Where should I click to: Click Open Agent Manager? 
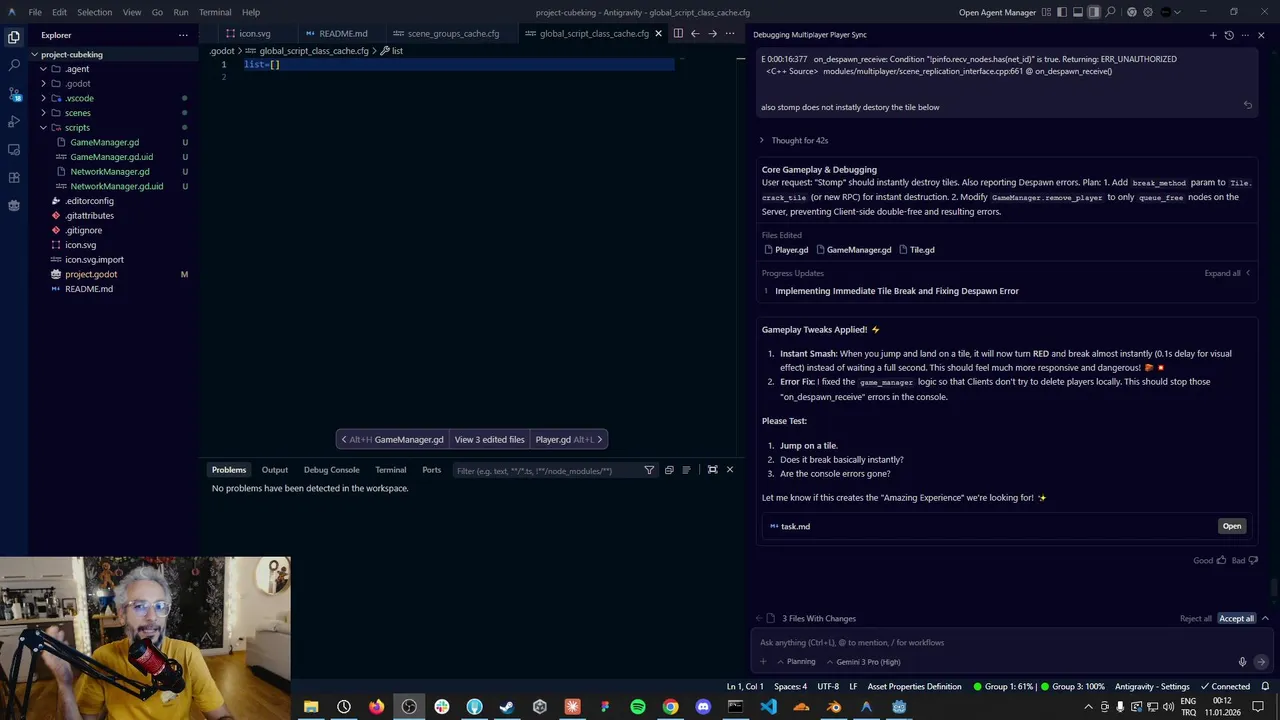click(997, 12)
